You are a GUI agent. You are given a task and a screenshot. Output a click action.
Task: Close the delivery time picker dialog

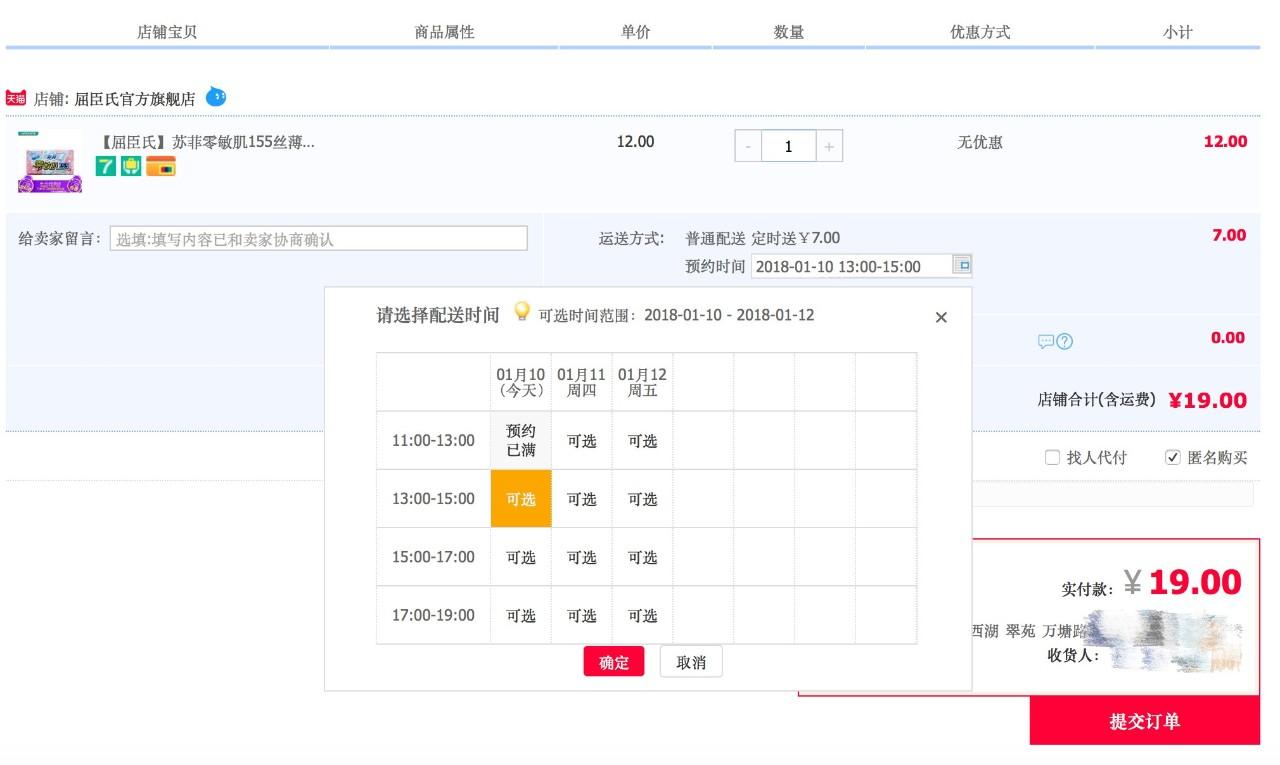(x=941, y=317)
